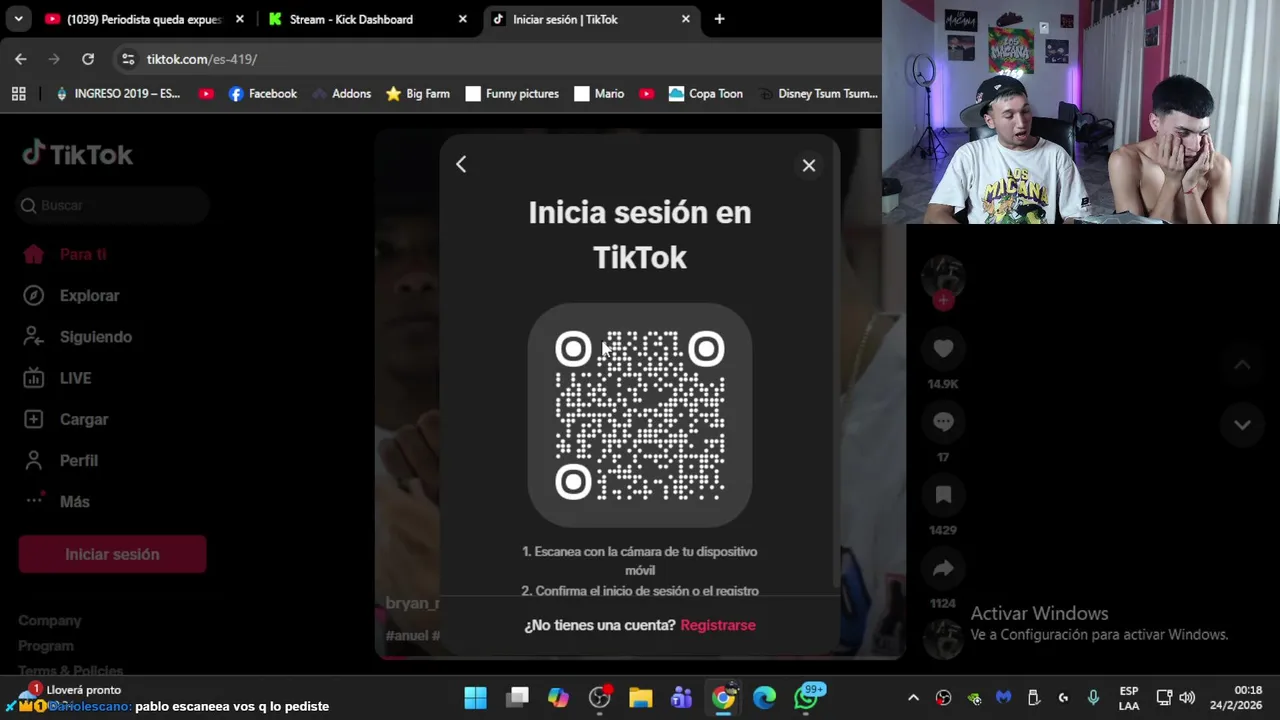Click the Malwarebytes tray icon

[x=1004, y=698]
